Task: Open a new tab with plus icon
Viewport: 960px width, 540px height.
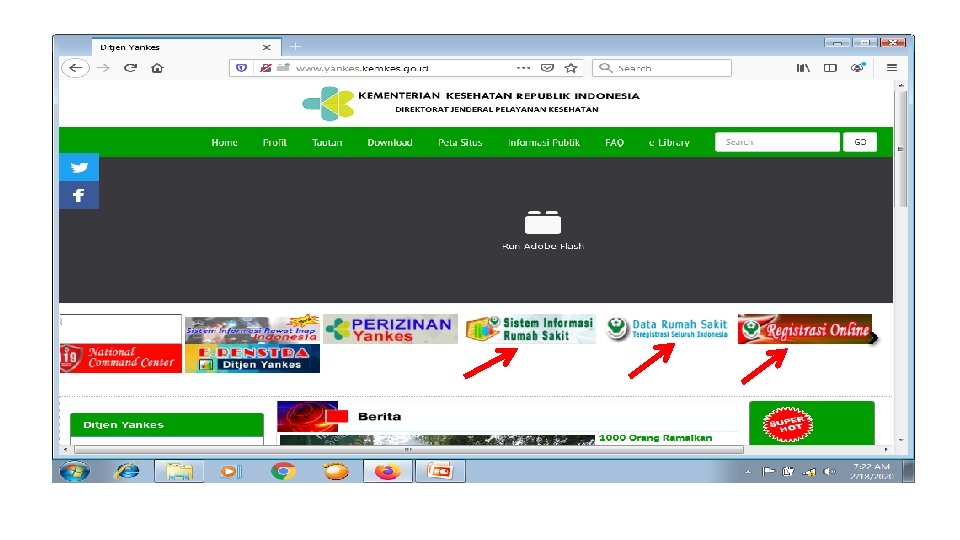Action: pyautogui.click(x=295, y=47)
